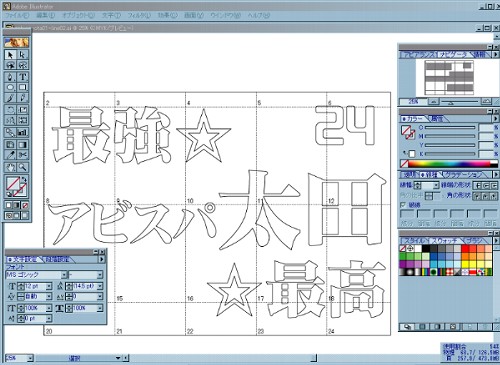The height and width of the screenshot is (365, 500).
Task: Select the Zoom magnifier tool
Action: [x=23, y=167]
